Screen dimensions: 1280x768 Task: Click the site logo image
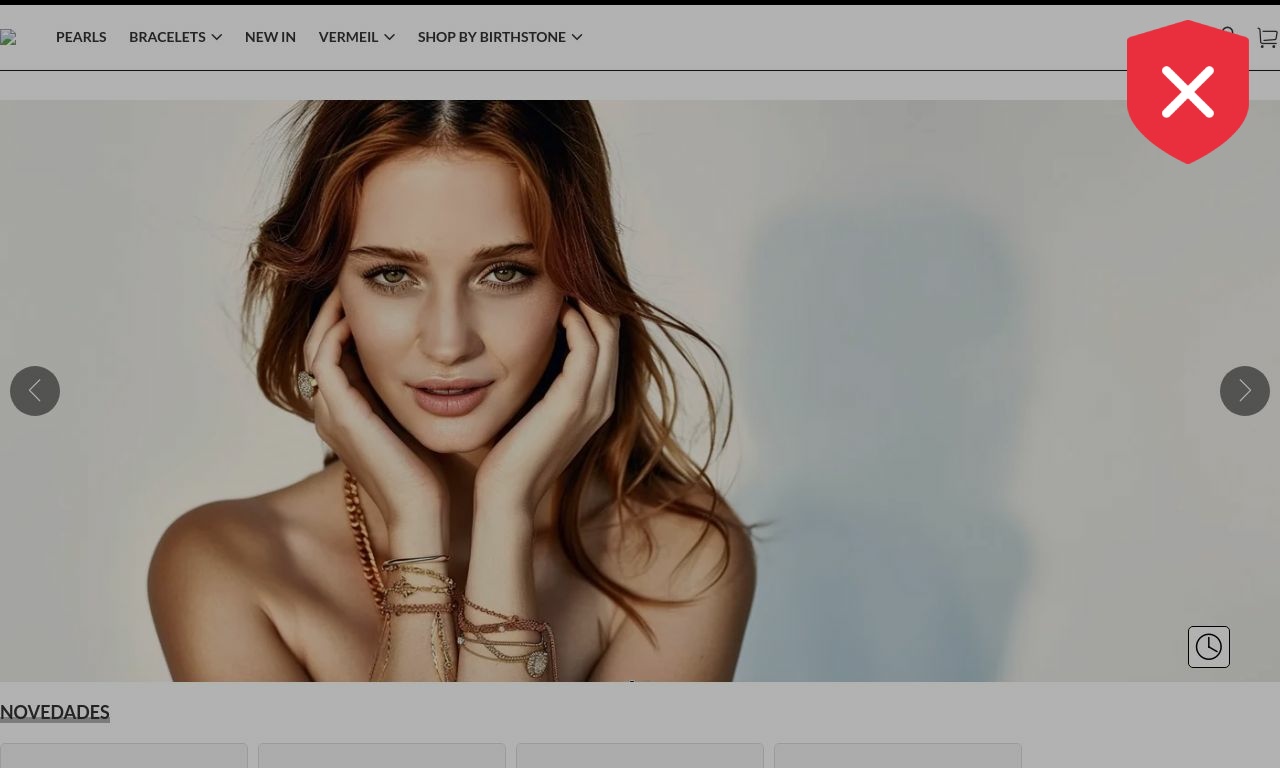pyautogui.click(x=8, y=38)
